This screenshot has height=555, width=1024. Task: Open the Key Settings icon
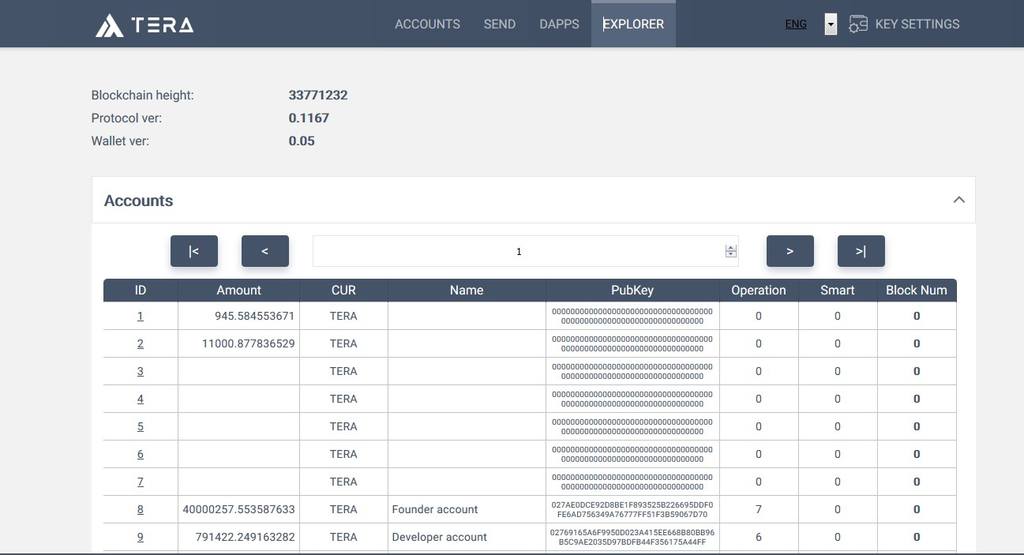tap(857, 24)
